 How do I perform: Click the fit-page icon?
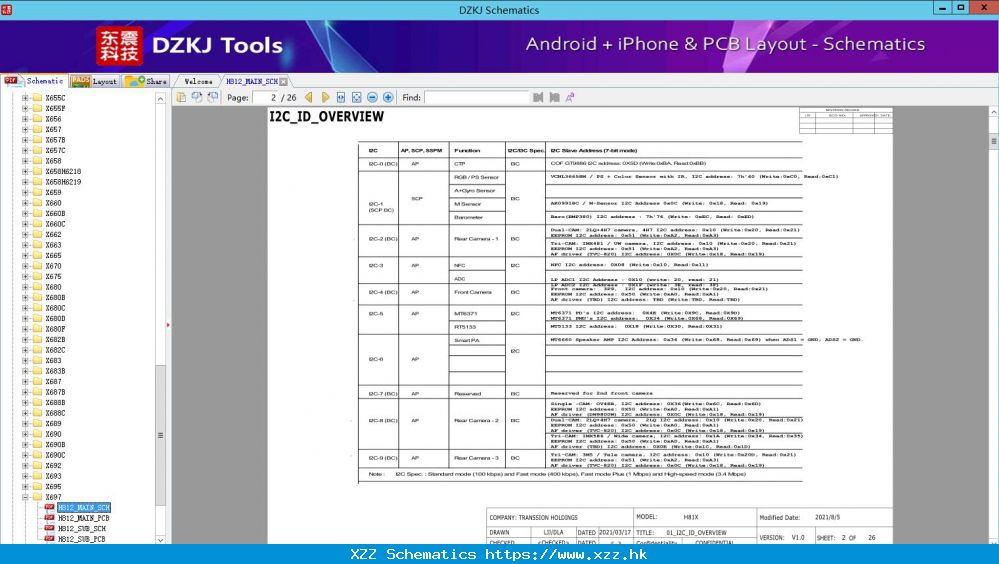(357, 98)
